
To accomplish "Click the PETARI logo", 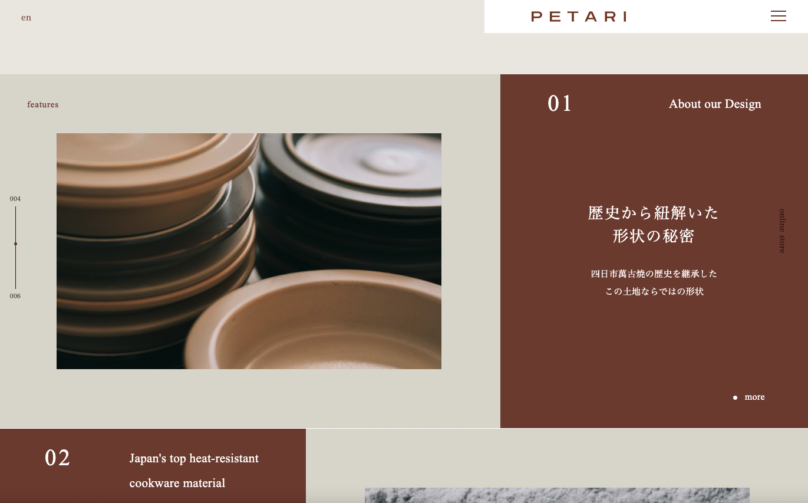I will pos(579,16).
